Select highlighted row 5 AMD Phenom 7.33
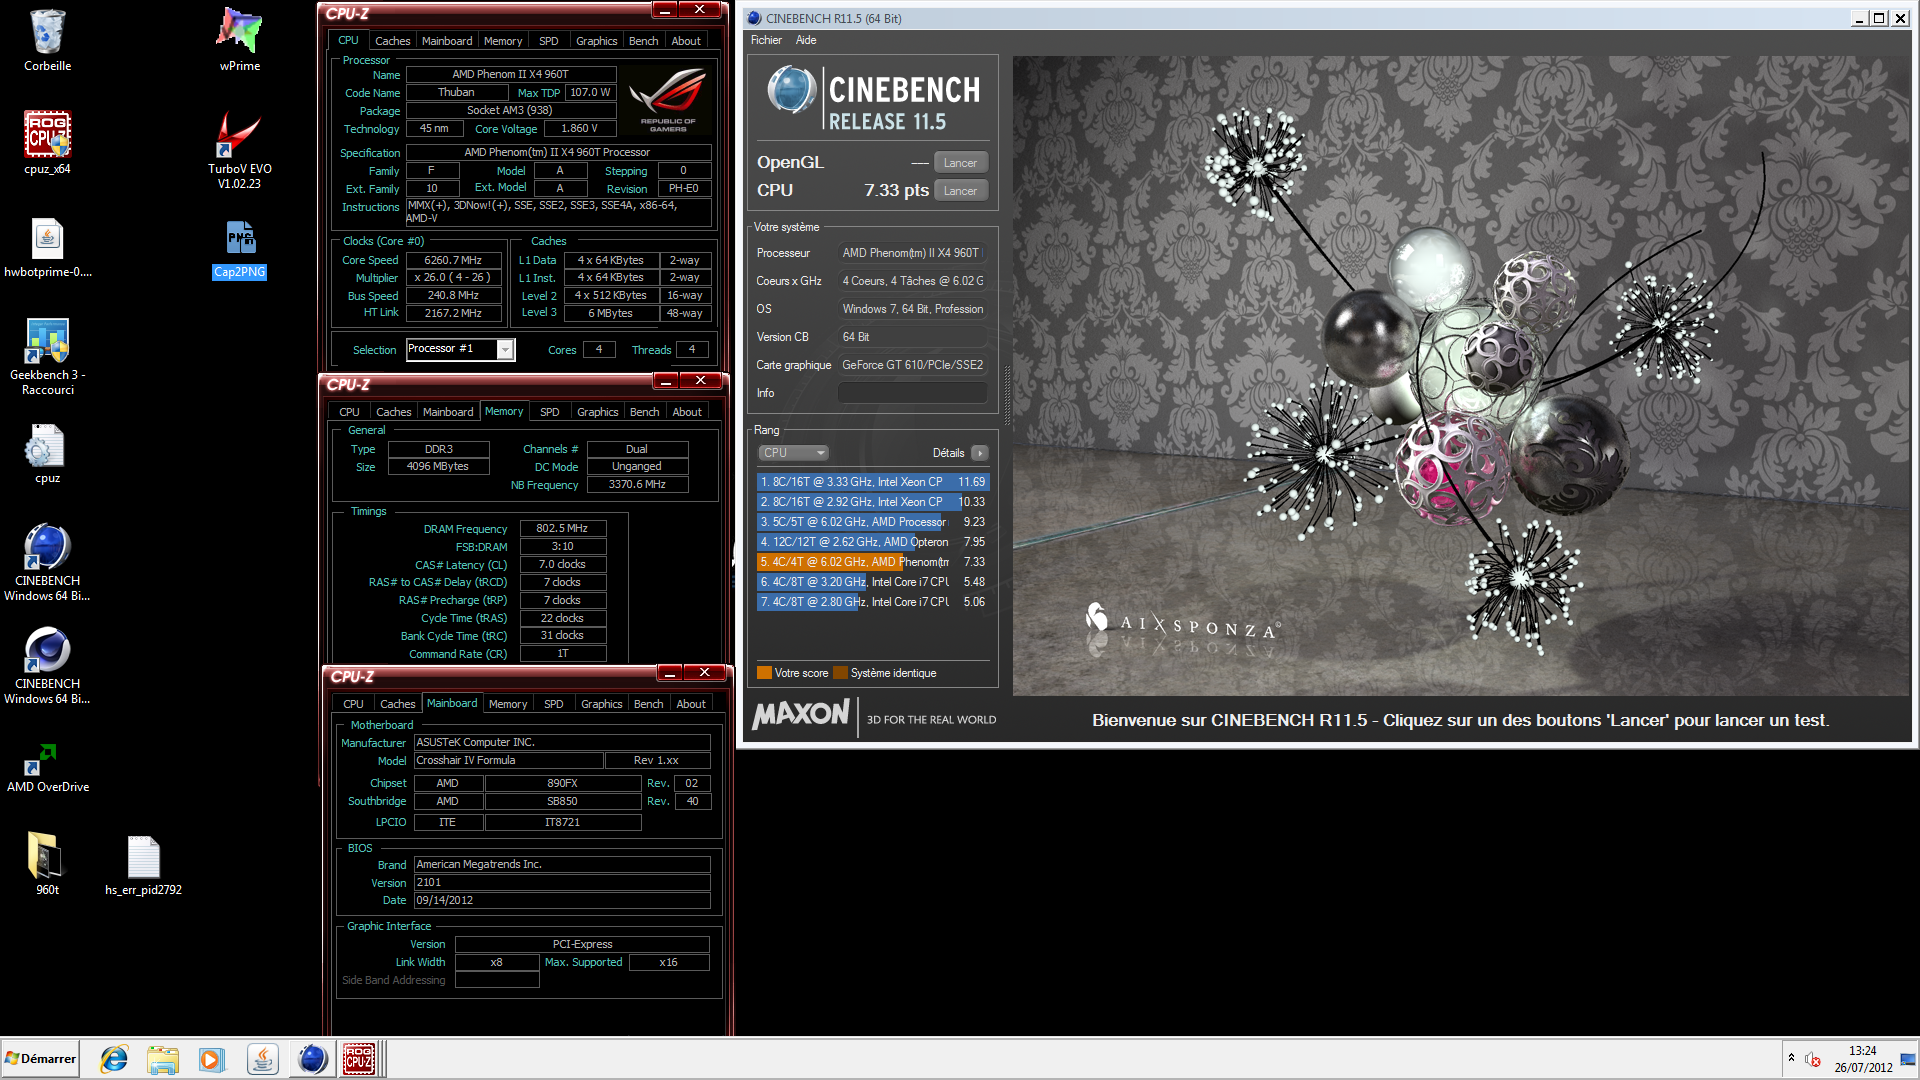The image size is (1920, 1080). tap(872, 562)
